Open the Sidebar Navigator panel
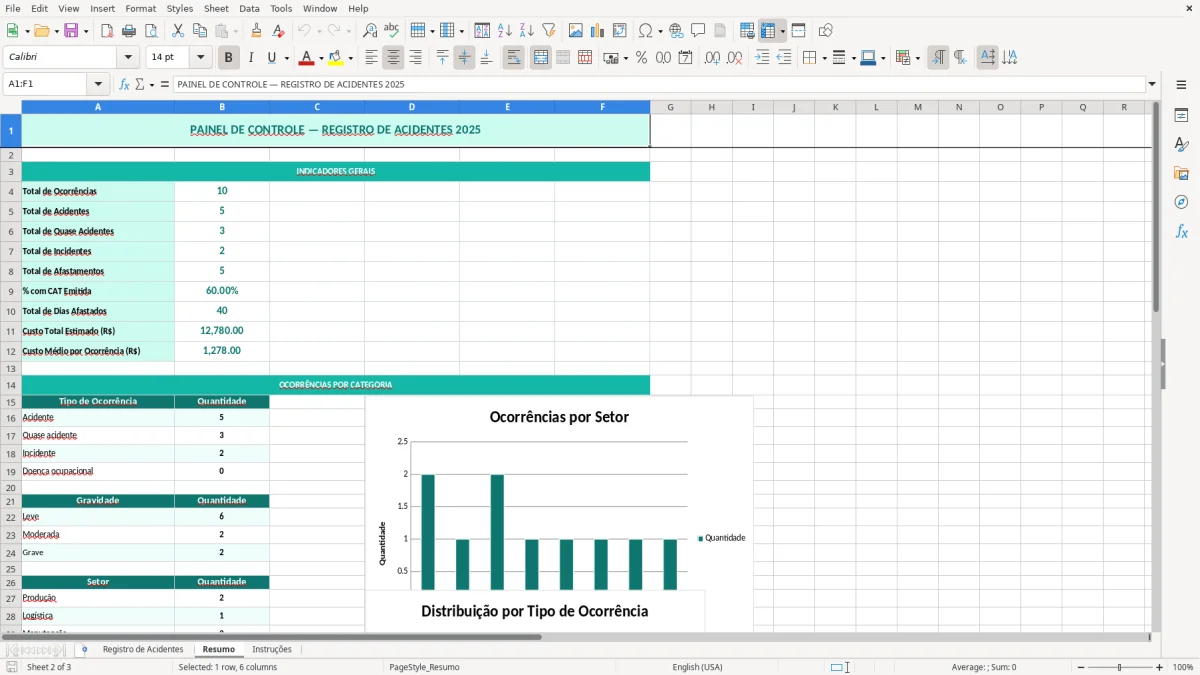 tap(1181, 202)
